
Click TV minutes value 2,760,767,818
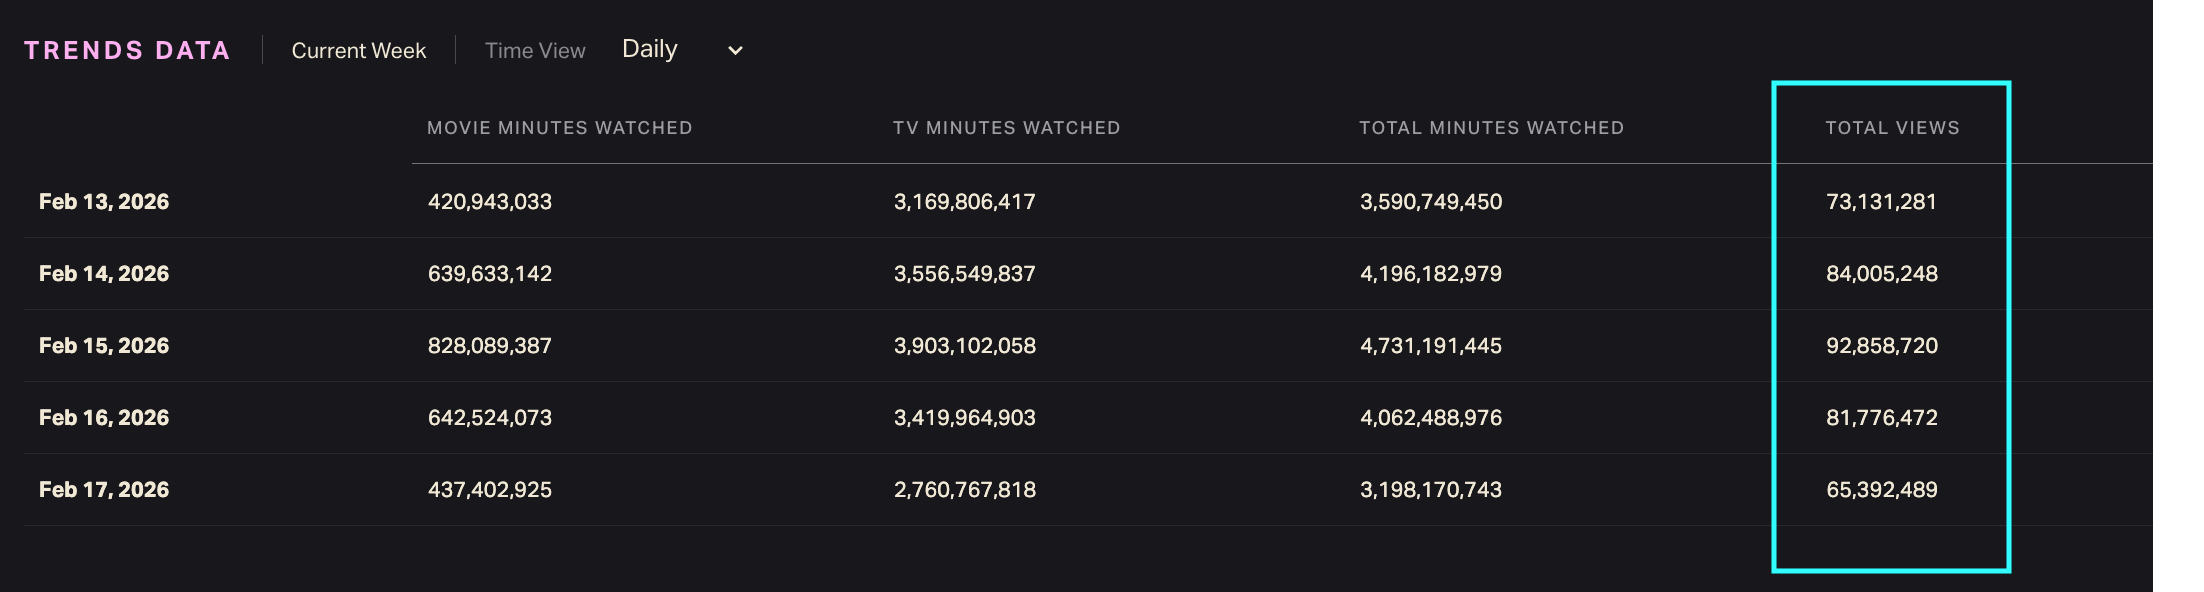point(964,490)
